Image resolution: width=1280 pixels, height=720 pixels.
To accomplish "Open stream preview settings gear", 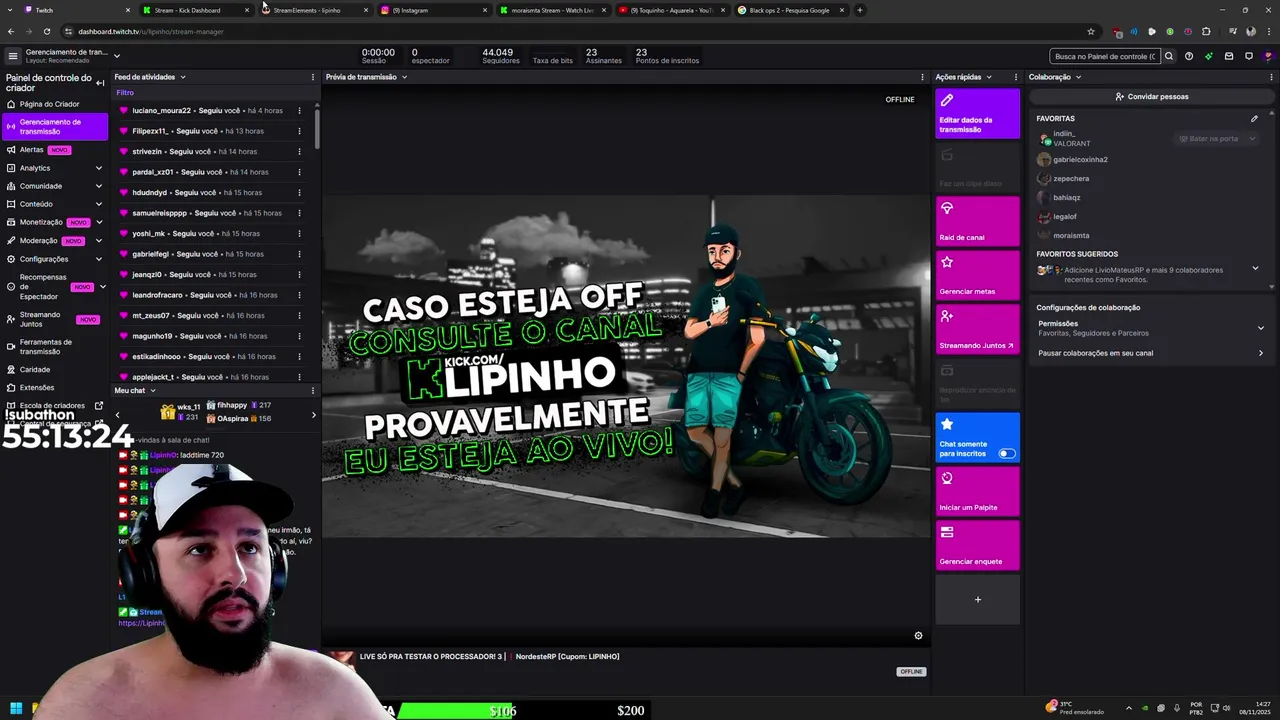I will 918,635.
